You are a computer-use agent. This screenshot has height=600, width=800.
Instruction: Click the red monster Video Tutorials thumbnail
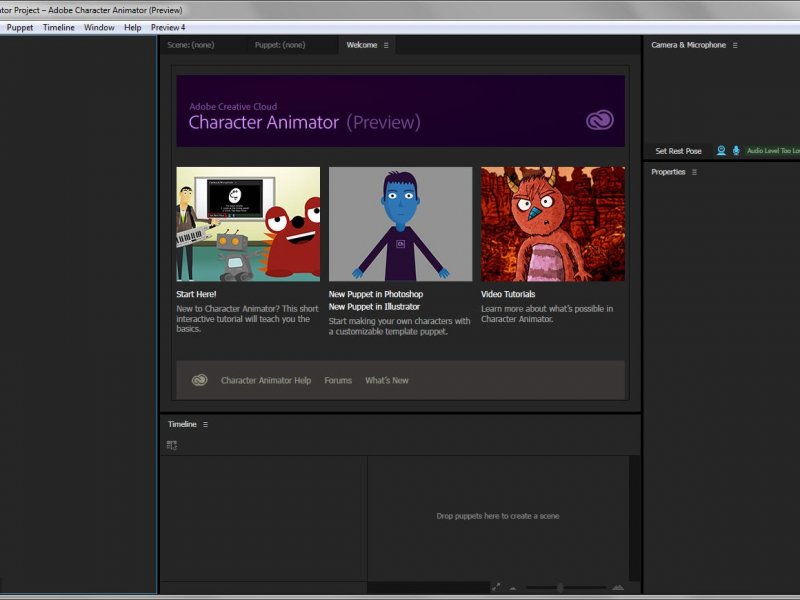pyautogui.click(x=553, y=224)
